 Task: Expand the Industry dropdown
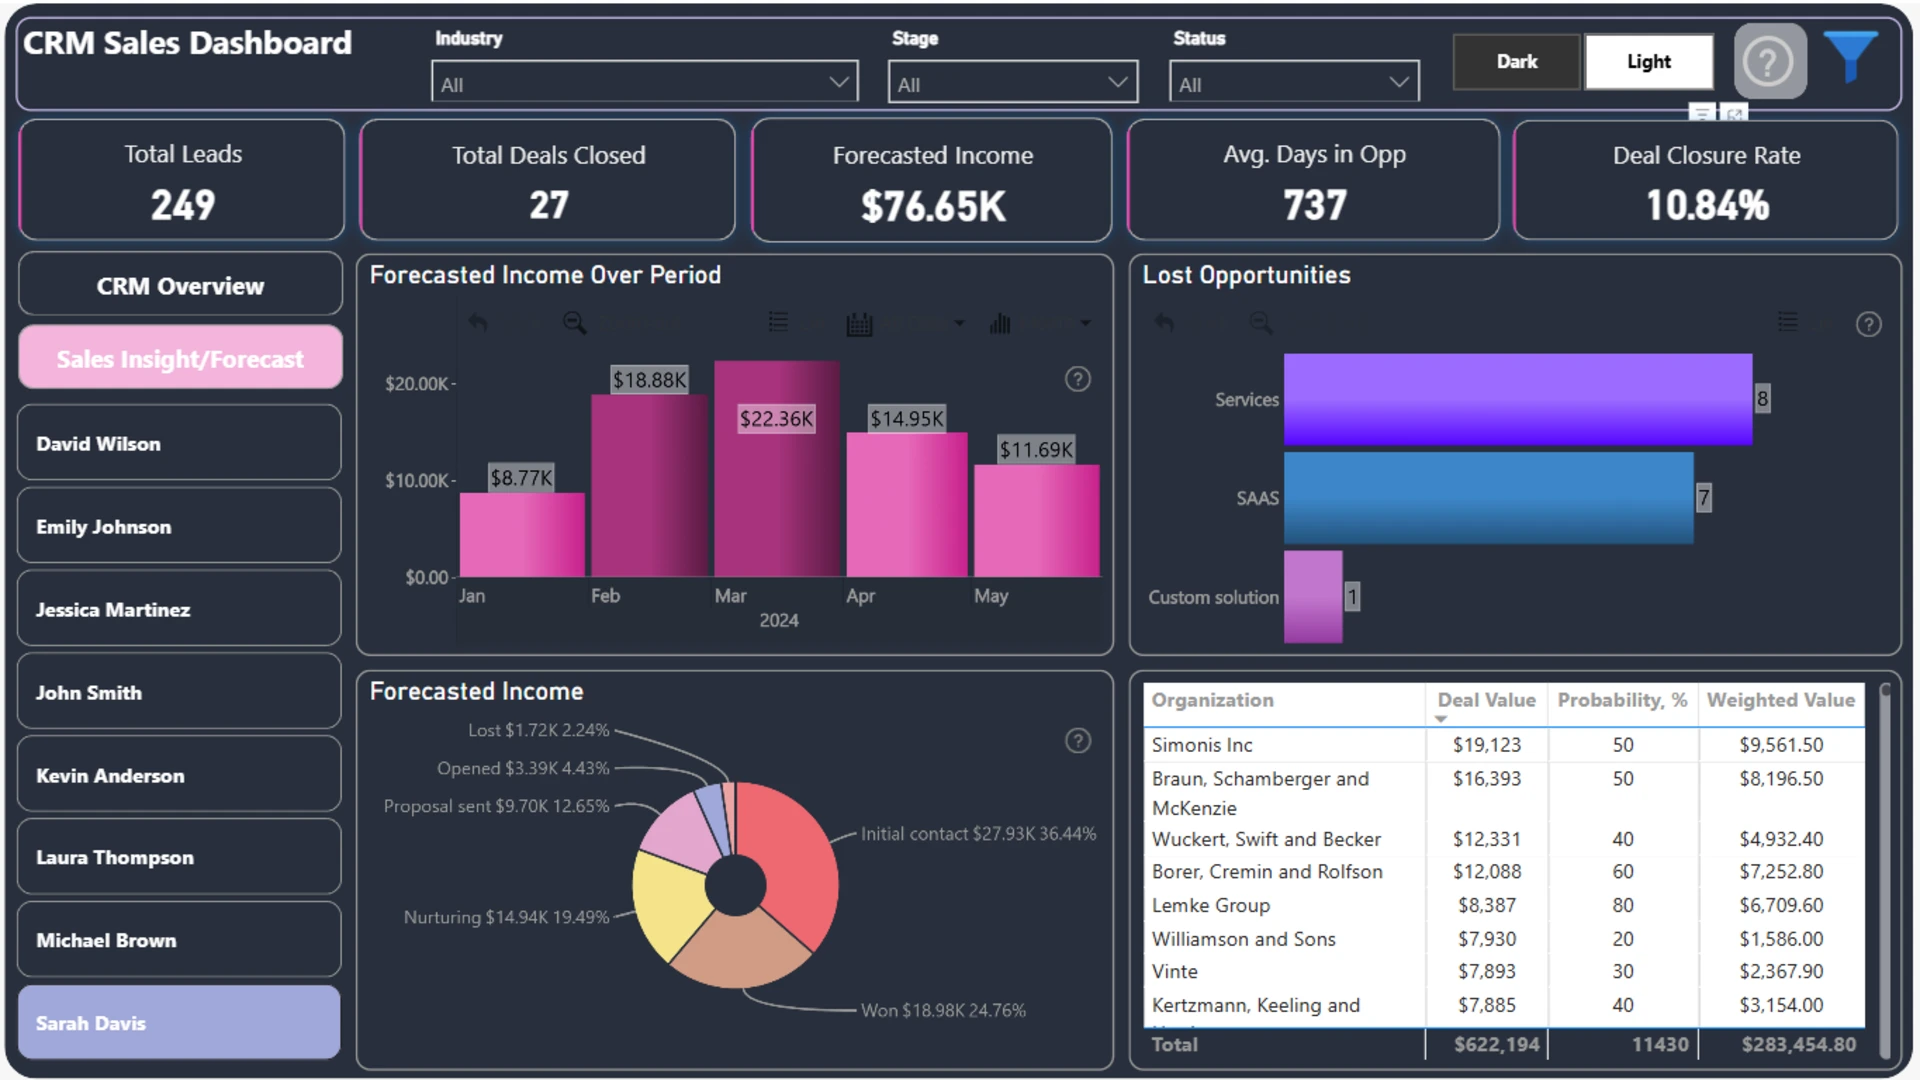645,82
